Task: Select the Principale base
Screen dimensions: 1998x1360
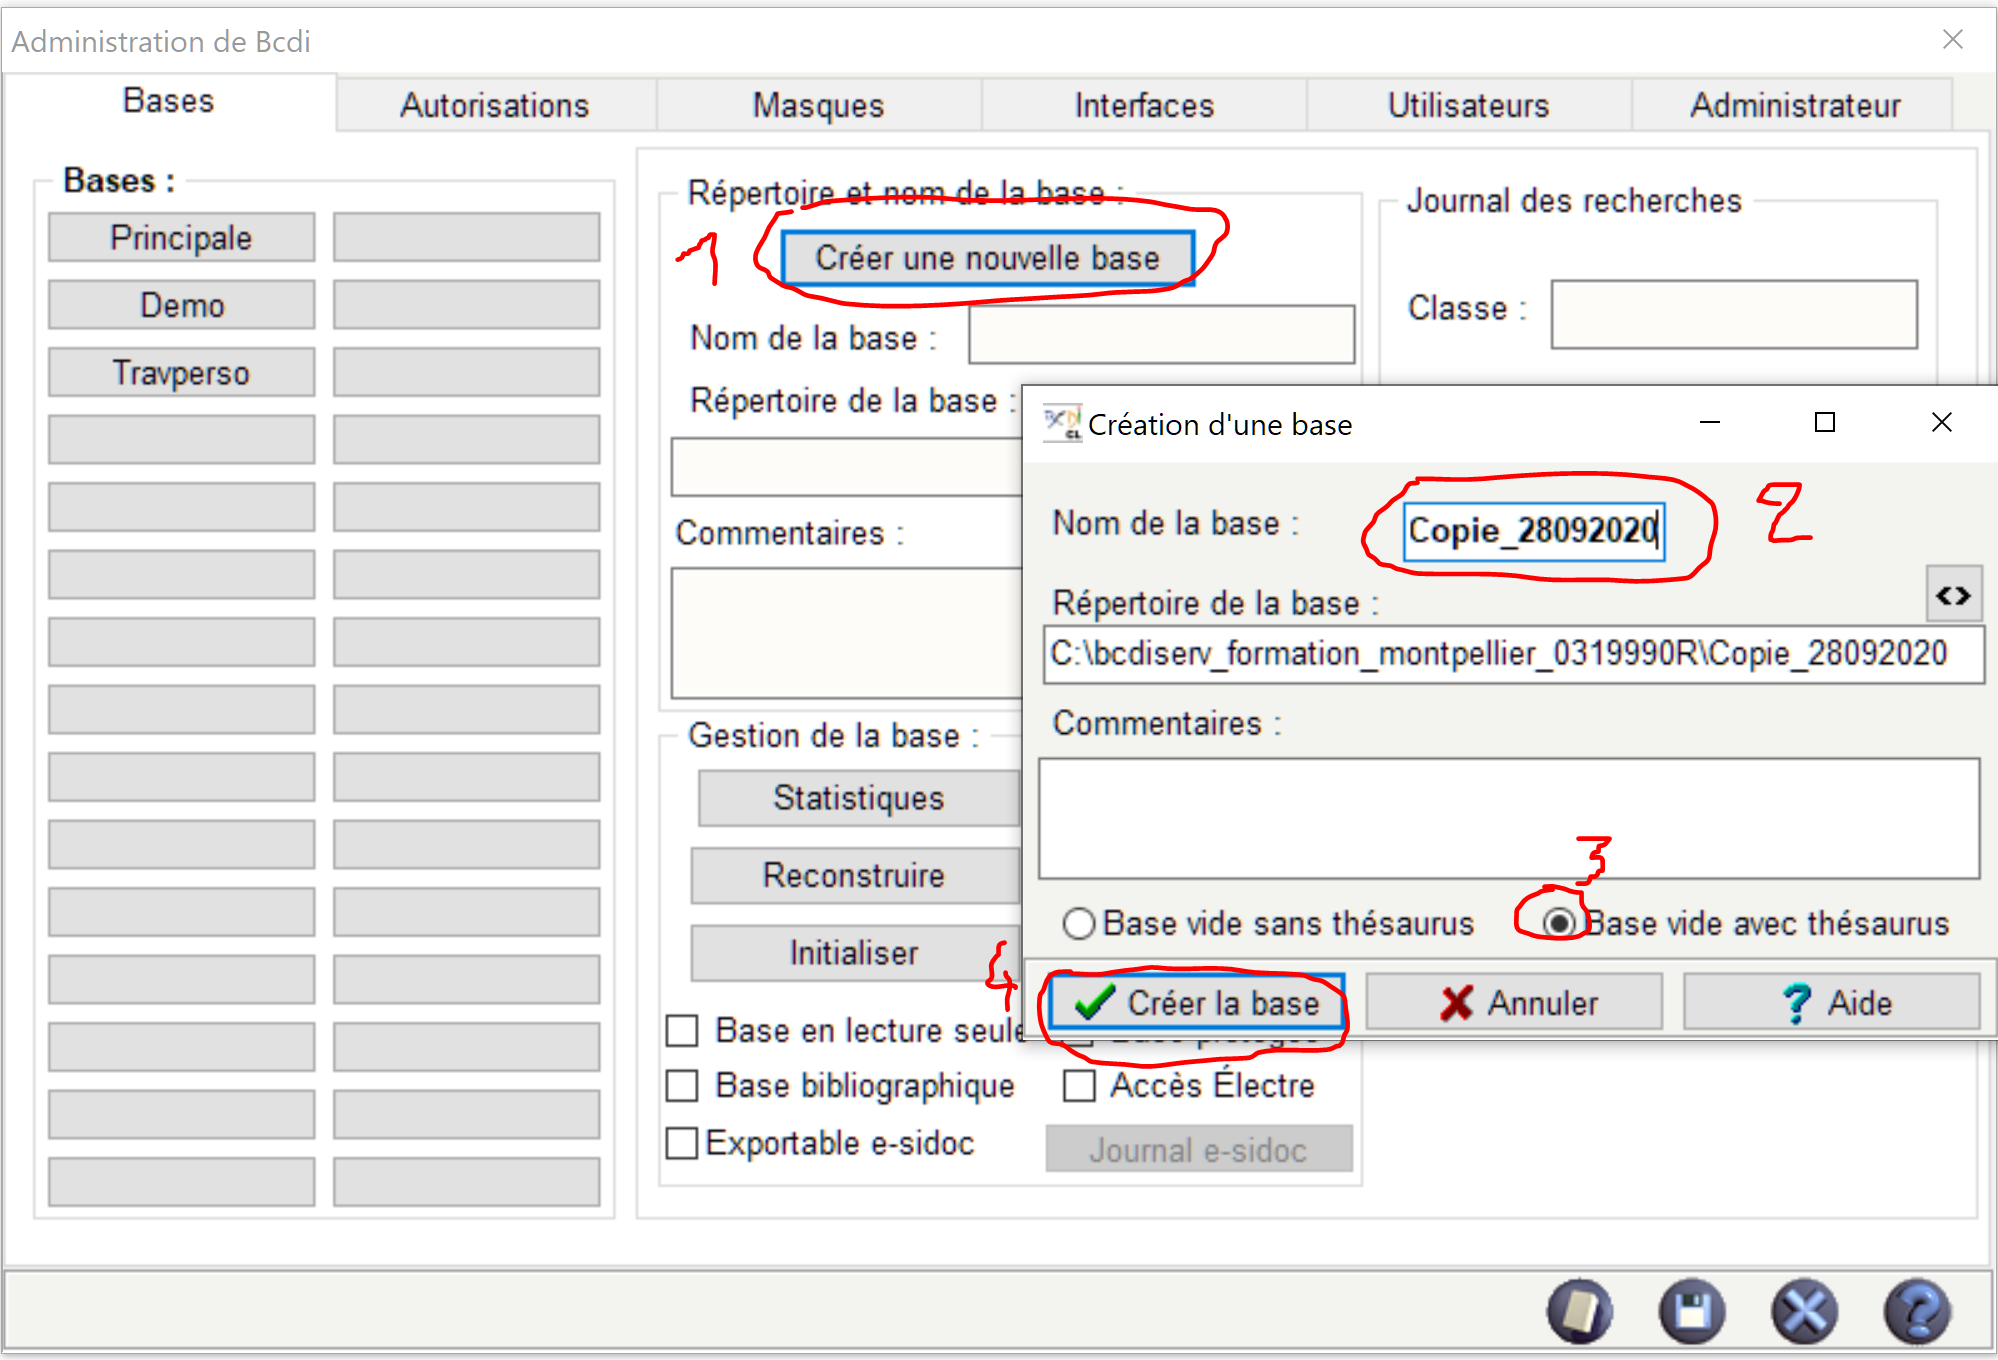Action: 182,237
